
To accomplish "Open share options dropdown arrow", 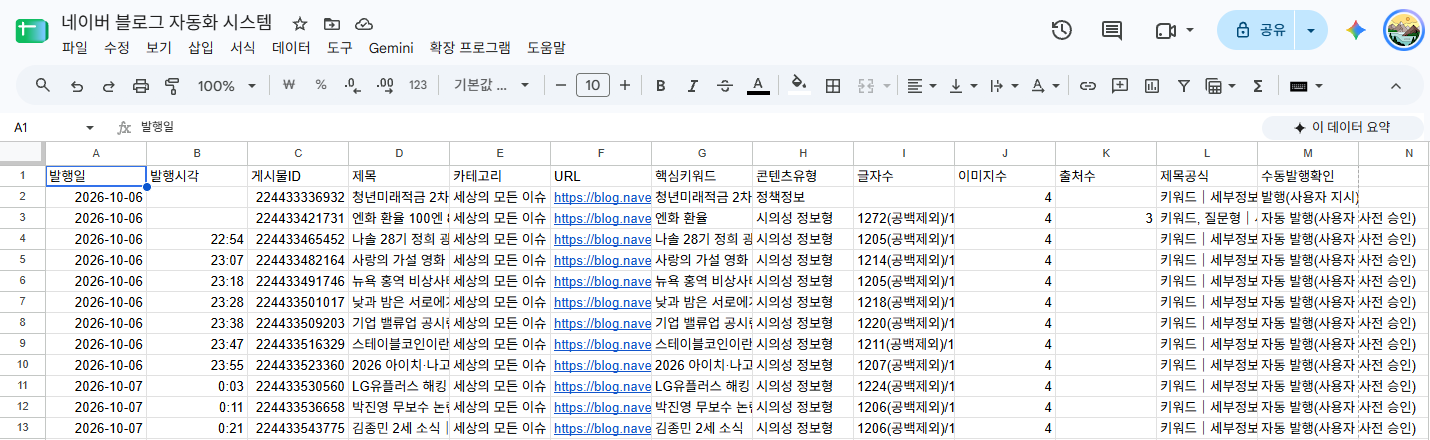I will point(1311,30).
